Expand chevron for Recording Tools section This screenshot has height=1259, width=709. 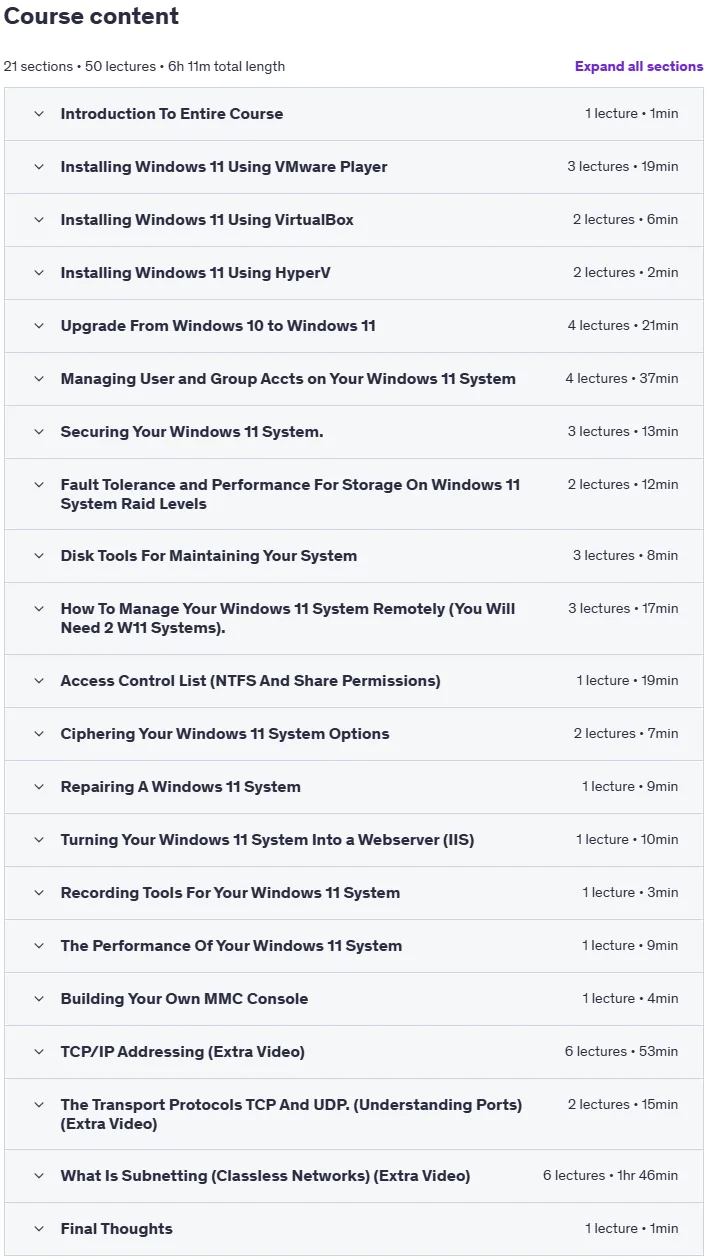(x=39, y=893)
